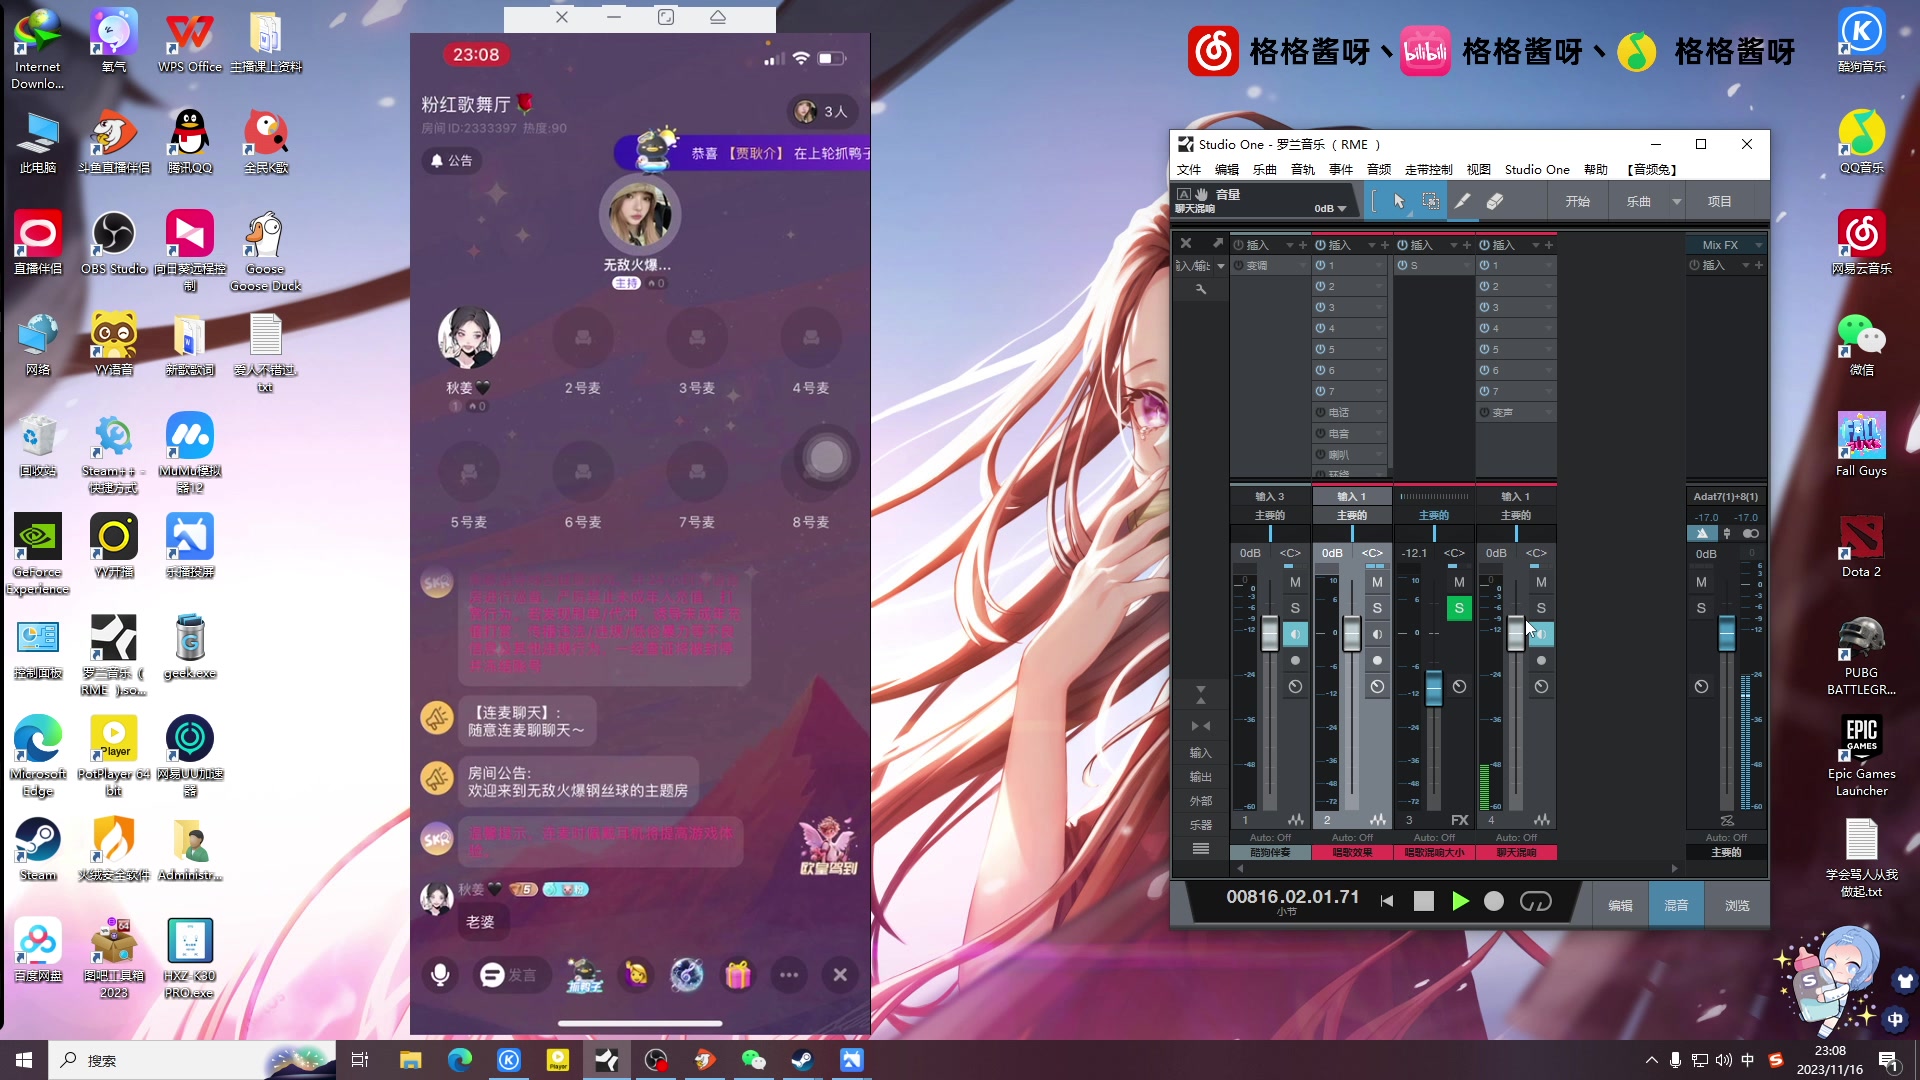Open the wrench settings icon in mixer sidebar
Screen dimensions: 1920x1080
(1201, 289)
